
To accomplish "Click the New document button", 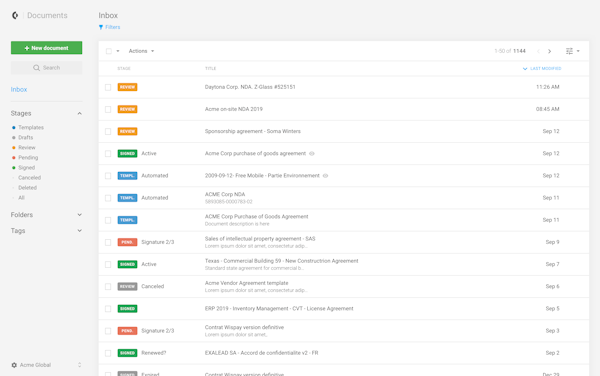I will pos(46,48).
